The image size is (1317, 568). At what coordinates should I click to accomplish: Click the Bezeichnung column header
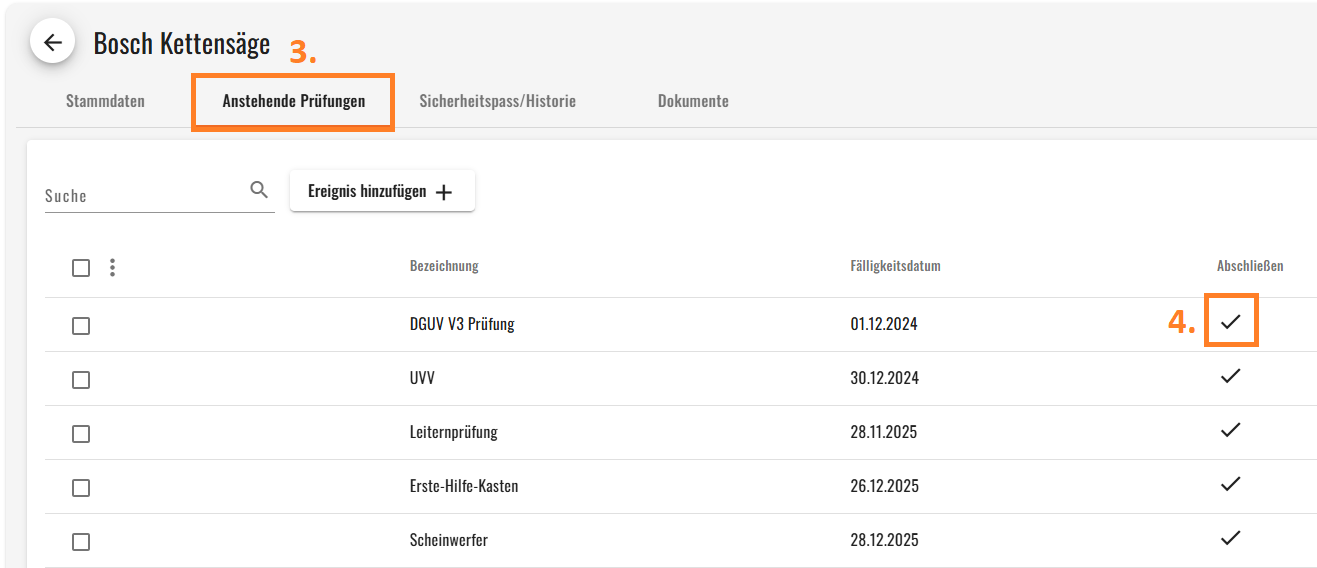point(444,266)
